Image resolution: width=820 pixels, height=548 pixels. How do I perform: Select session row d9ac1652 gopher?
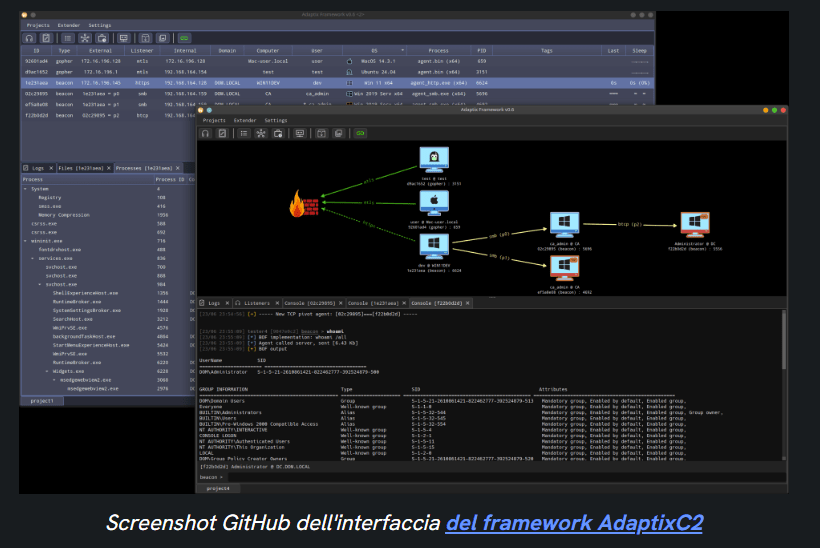pyautogui.click(x=337, y=72)
